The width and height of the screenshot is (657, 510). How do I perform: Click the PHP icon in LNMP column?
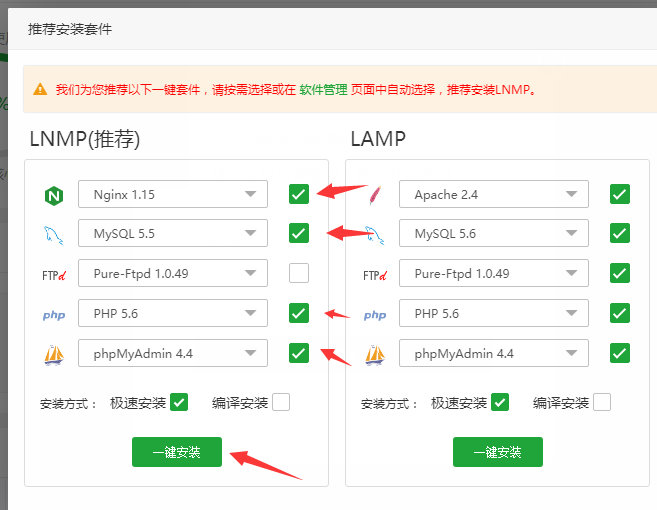(x=53, y=315)
